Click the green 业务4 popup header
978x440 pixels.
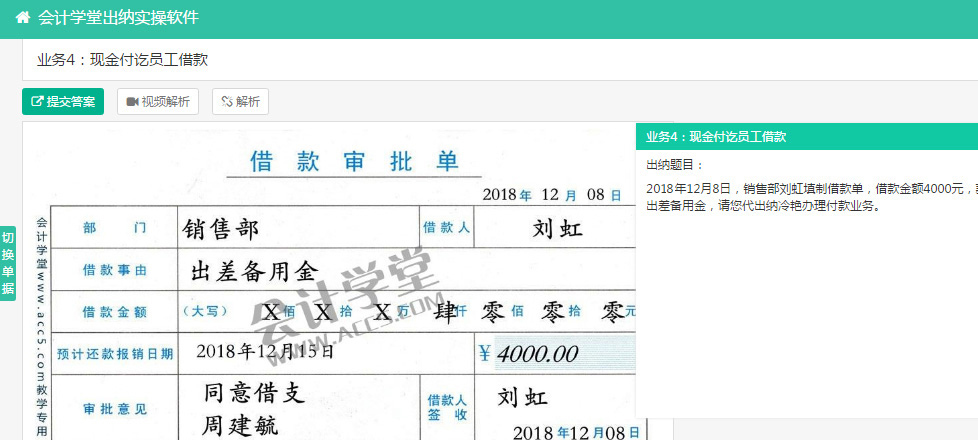click(x=805, y=136)
